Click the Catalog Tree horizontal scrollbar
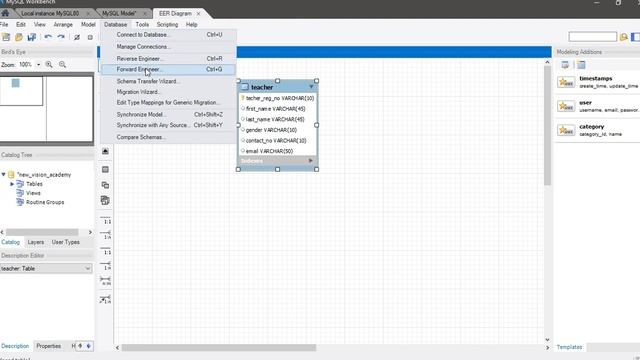 42,232
